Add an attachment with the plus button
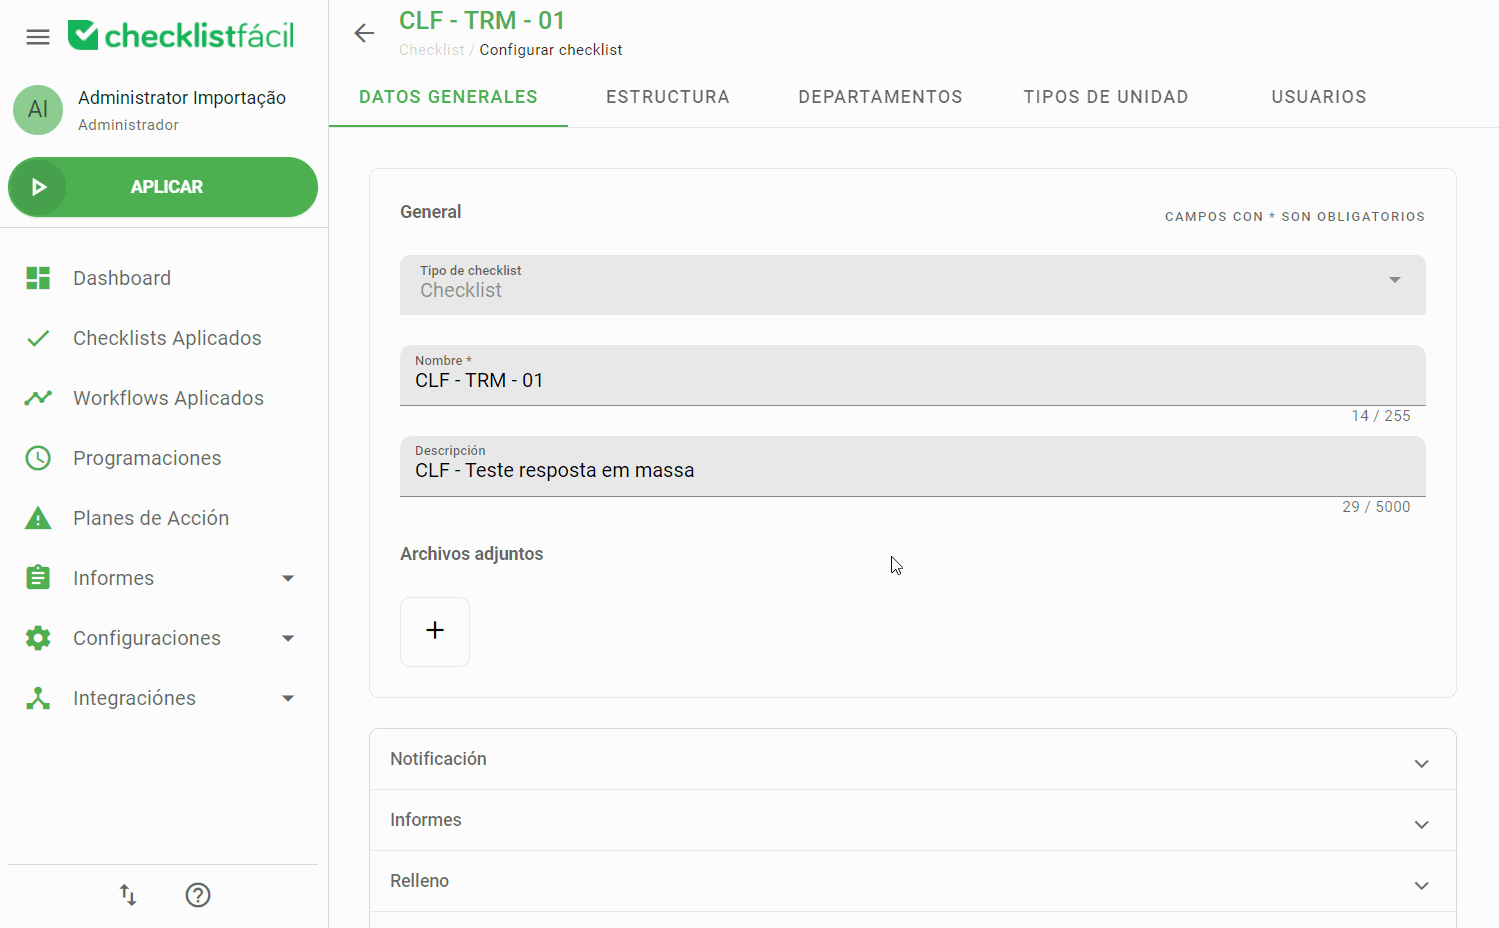 [x=435, y=631]
